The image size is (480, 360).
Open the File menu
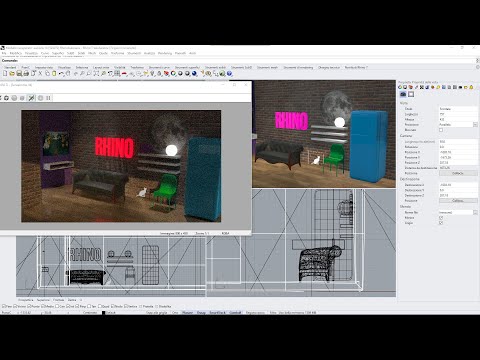click(x=4, y=53)
